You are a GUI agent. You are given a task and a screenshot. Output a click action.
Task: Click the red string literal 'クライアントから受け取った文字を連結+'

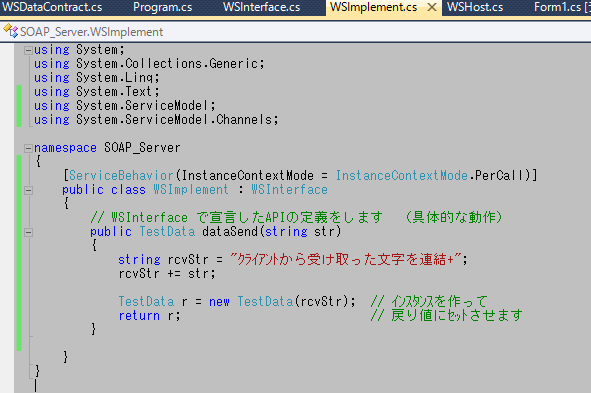[346, 259]
